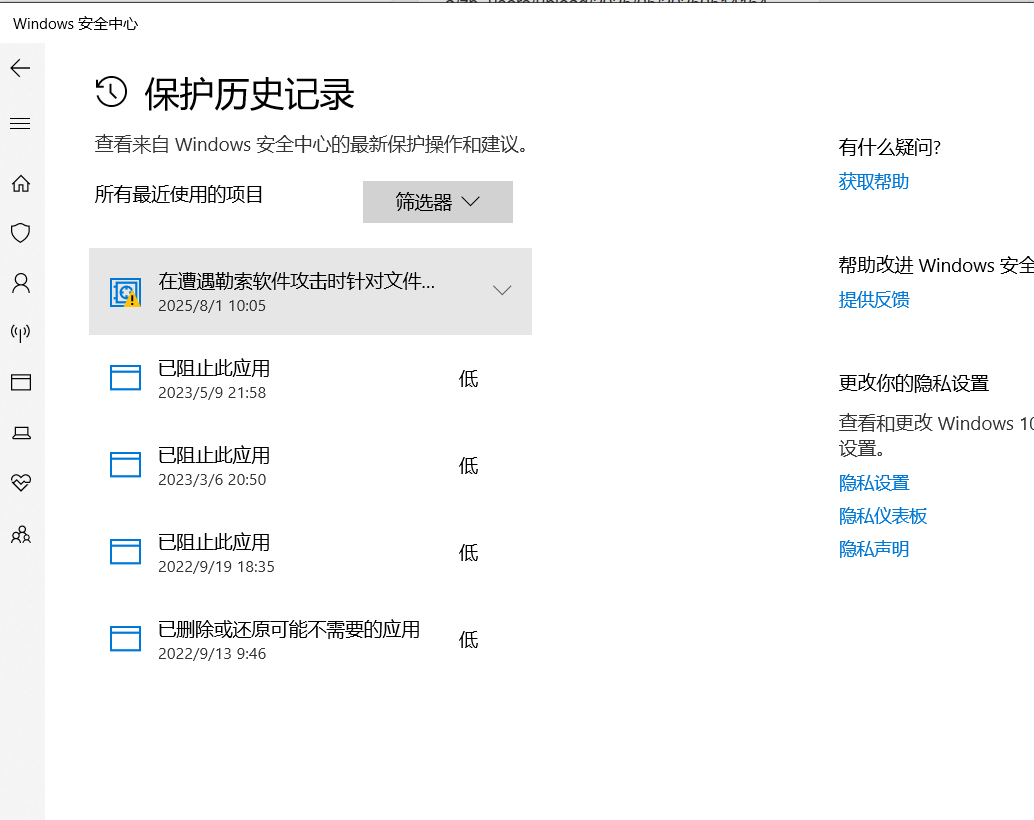This screenshot has height=820, width=1034.
Task: Open the 提供反馈 link
Action: 874,300
